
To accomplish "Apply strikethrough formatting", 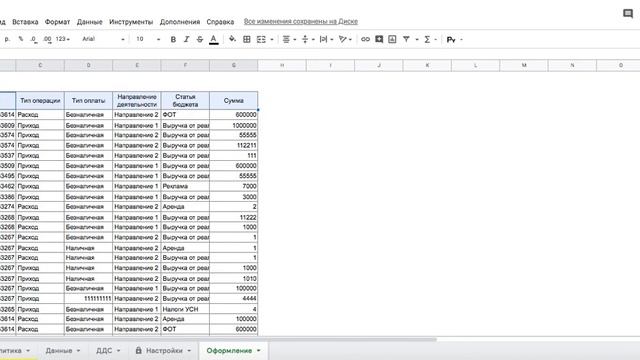I will (200, 39).
